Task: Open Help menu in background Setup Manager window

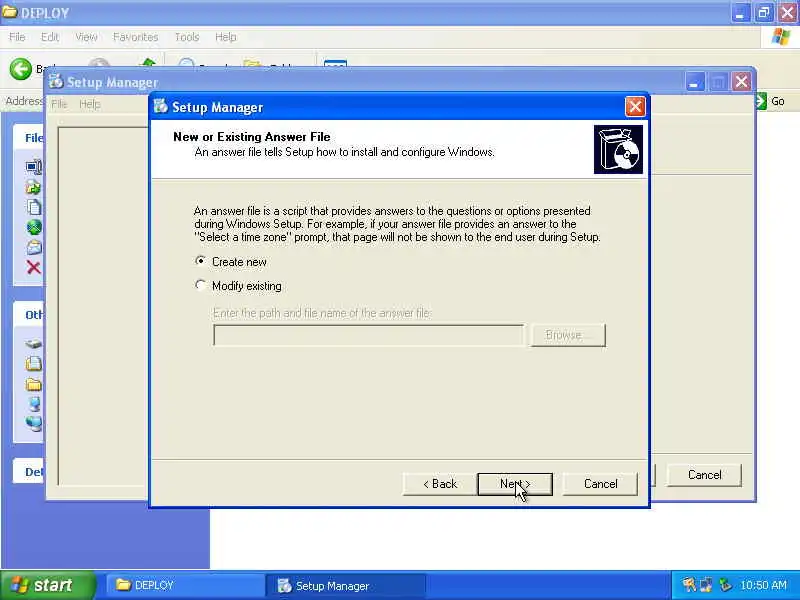Action: point(89,104)
